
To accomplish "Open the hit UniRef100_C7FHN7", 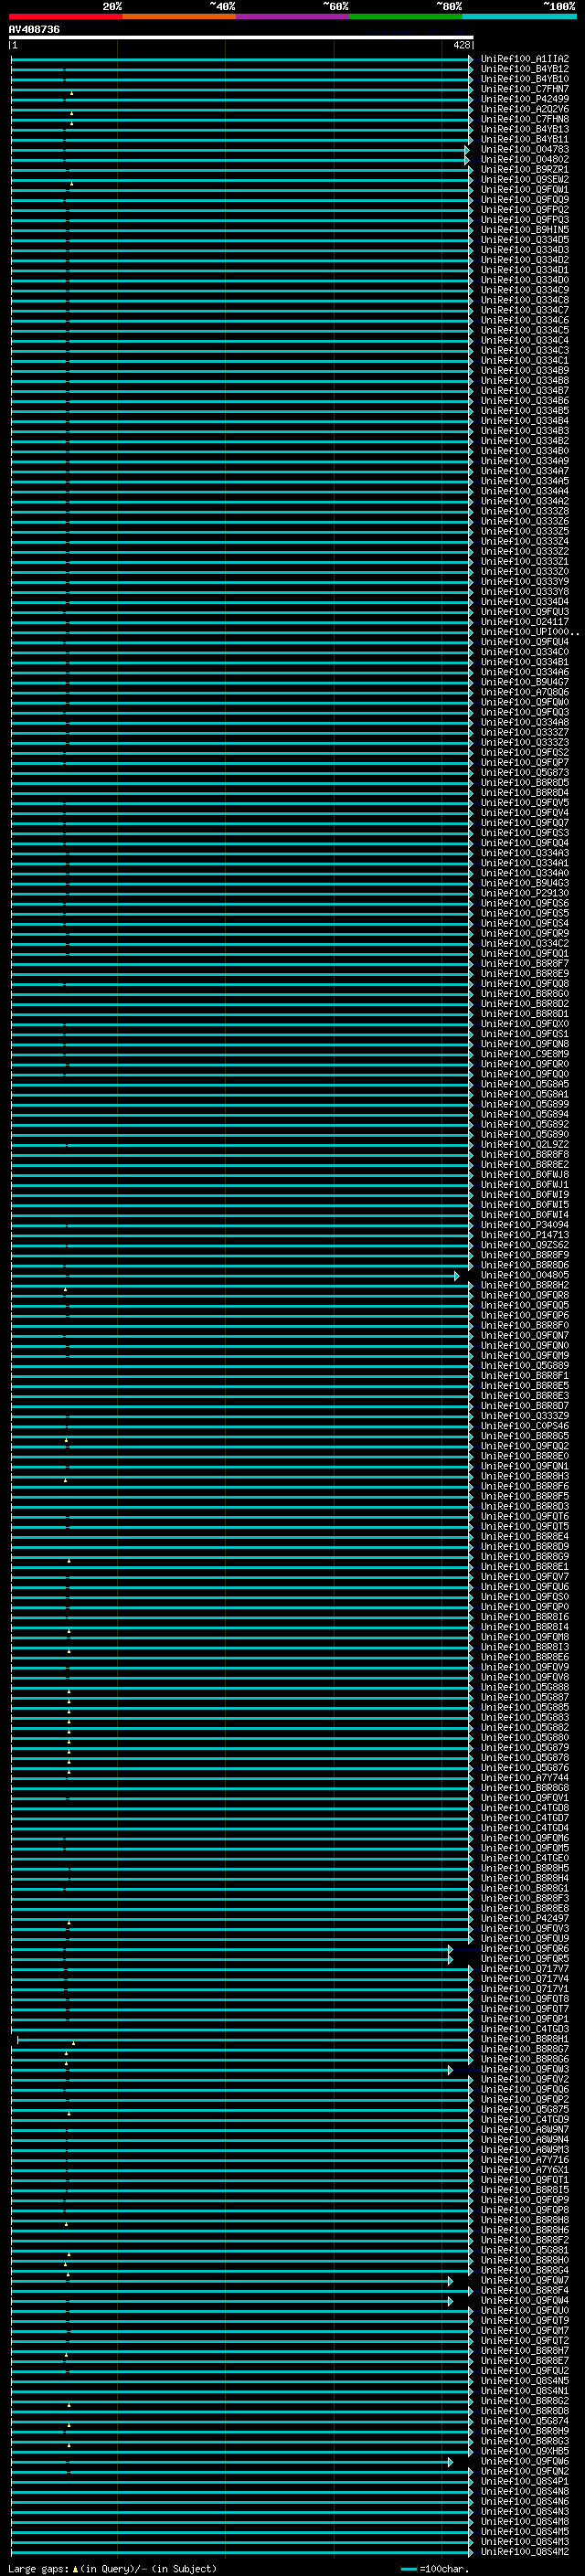I will pyautogui.click(x=525, y=89).
